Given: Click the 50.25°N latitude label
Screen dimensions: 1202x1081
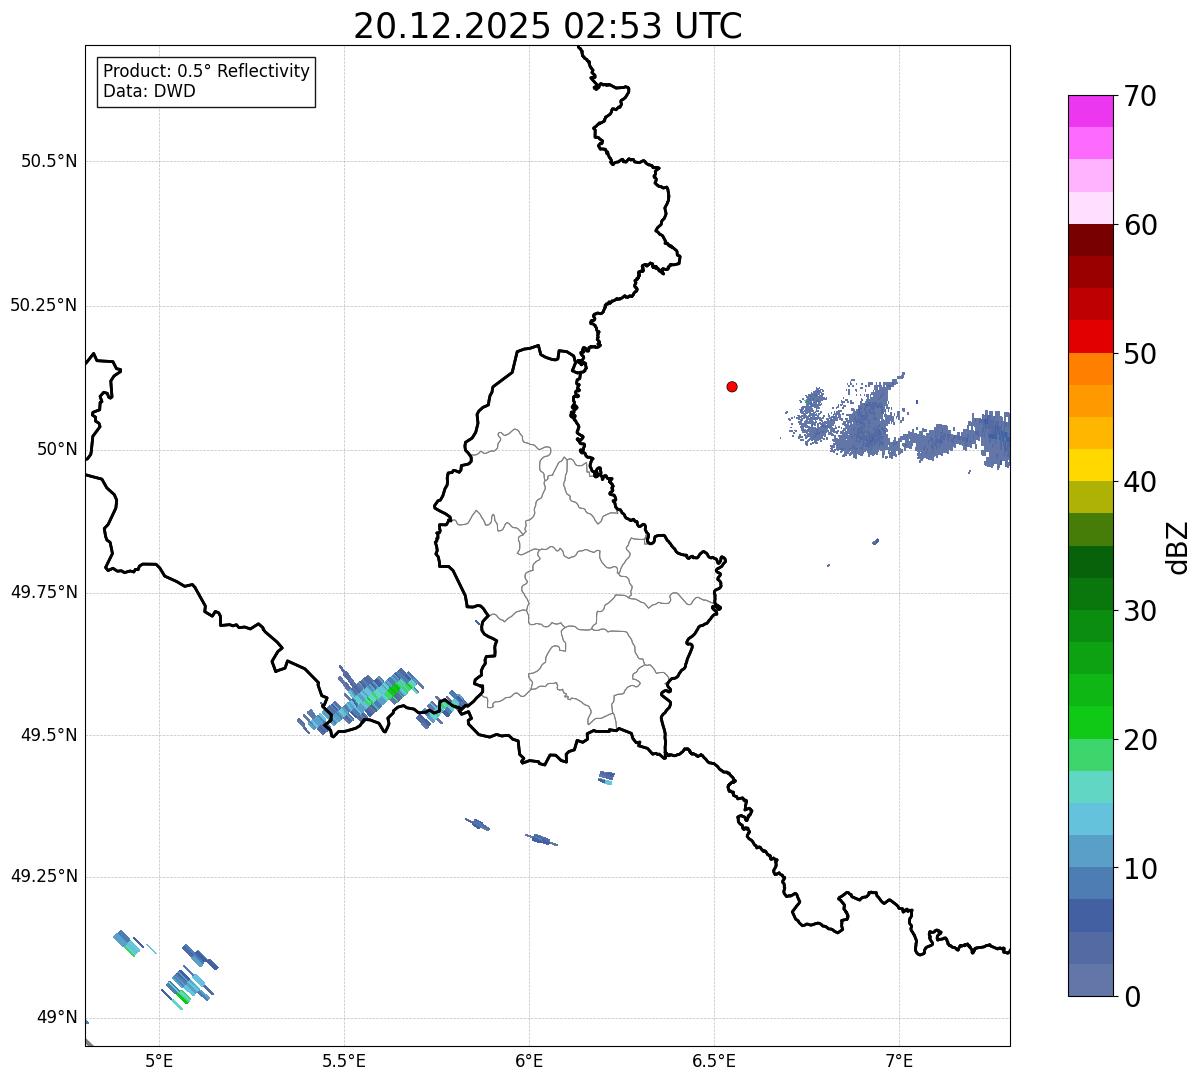Looking at the screenshot, I should (x=44, y=305).
